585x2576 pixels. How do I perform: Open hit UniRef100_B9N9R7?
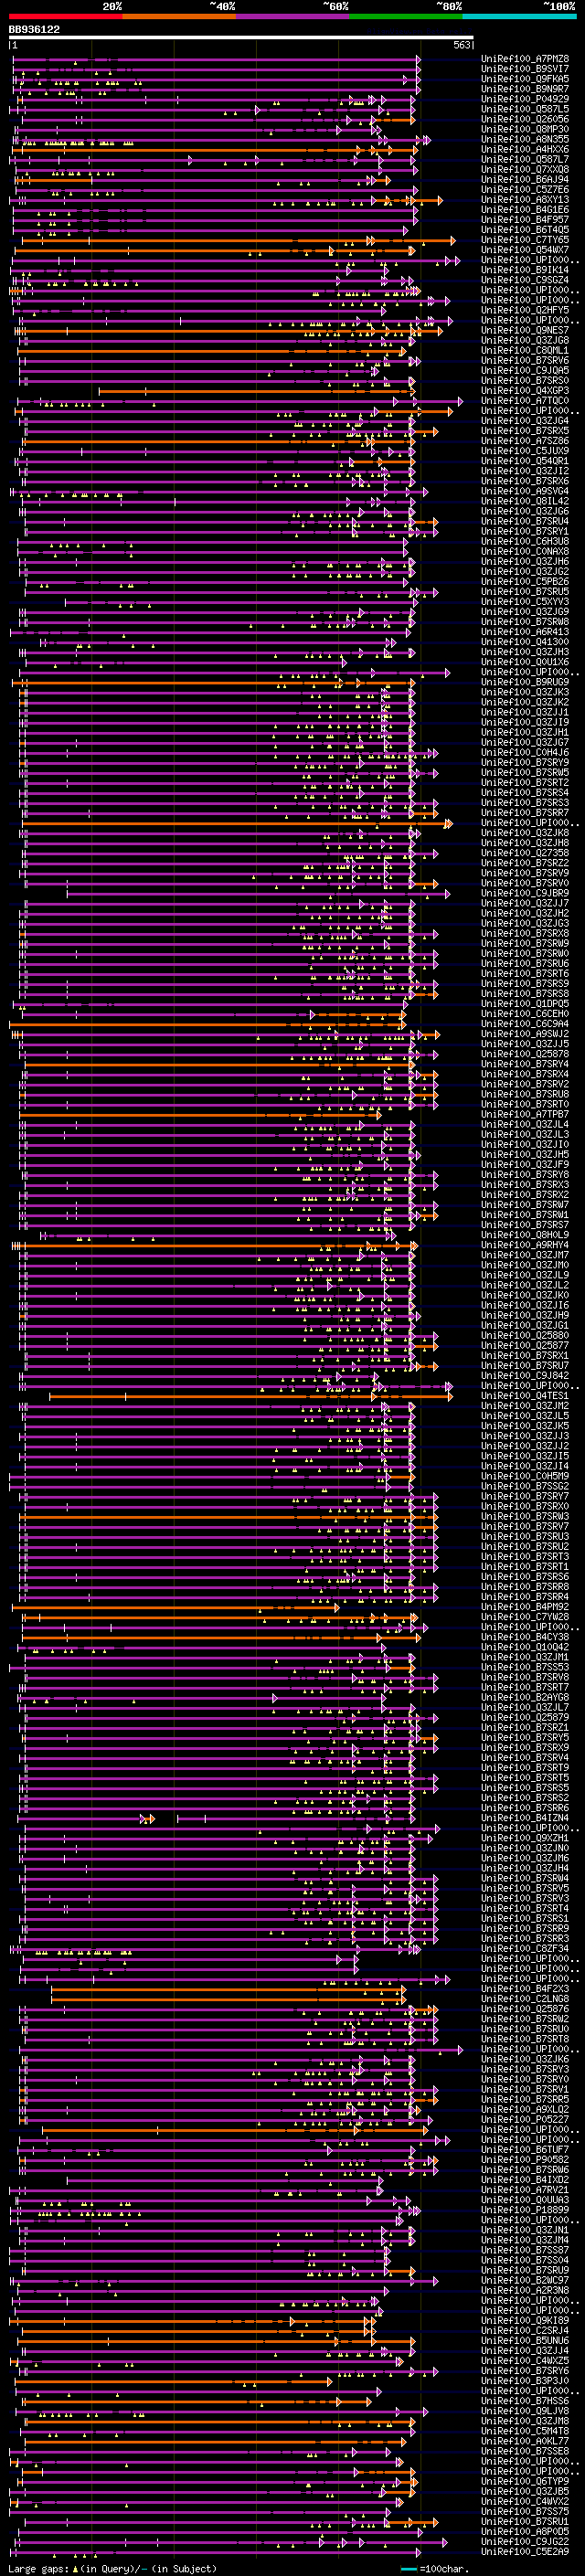tap(525, 89)
